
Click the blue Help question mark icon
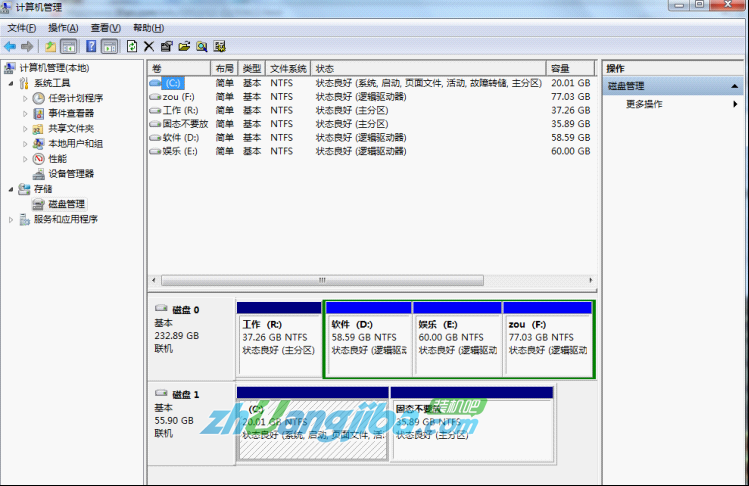point(91,46)
